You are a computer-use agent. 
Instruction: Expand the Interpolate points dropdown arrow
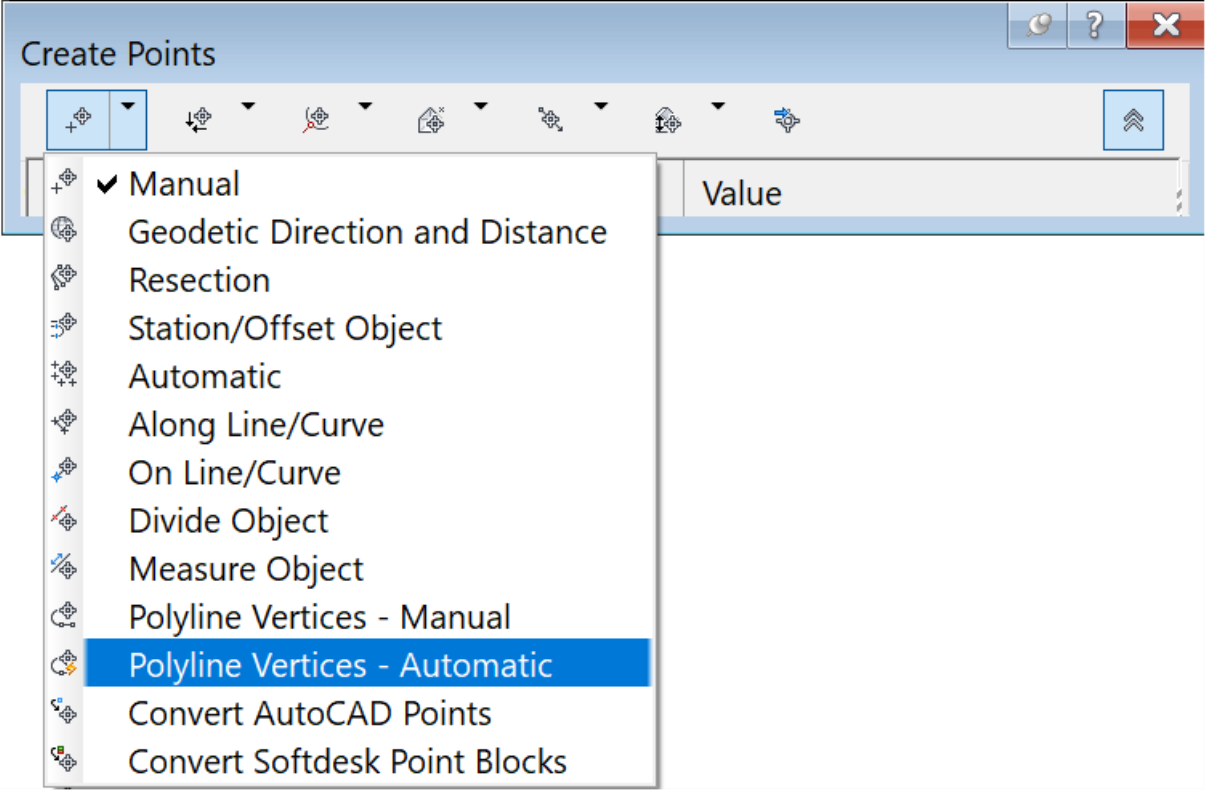coord(600,104)
